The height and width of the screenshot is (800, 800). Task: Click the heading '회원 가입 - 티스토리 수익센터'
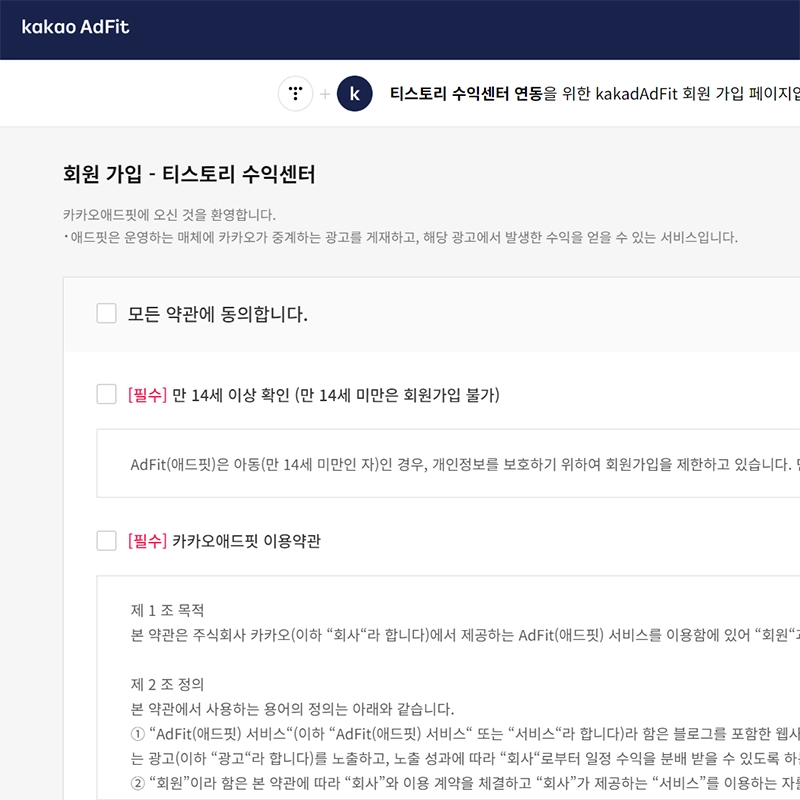189,174
